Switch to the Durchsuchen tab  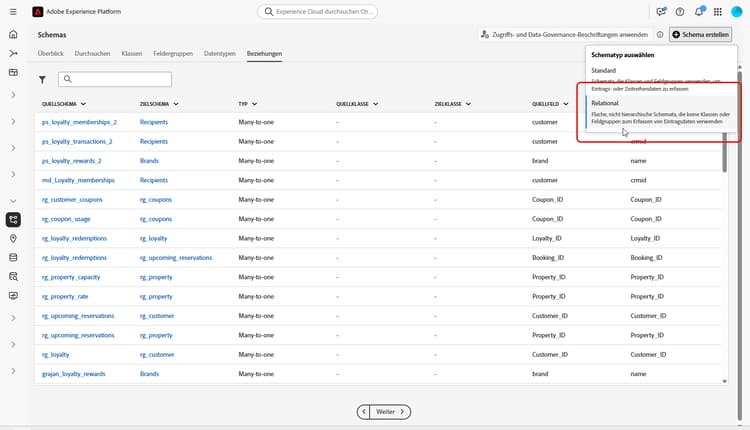pyautogui.click(x=92, y=54)
